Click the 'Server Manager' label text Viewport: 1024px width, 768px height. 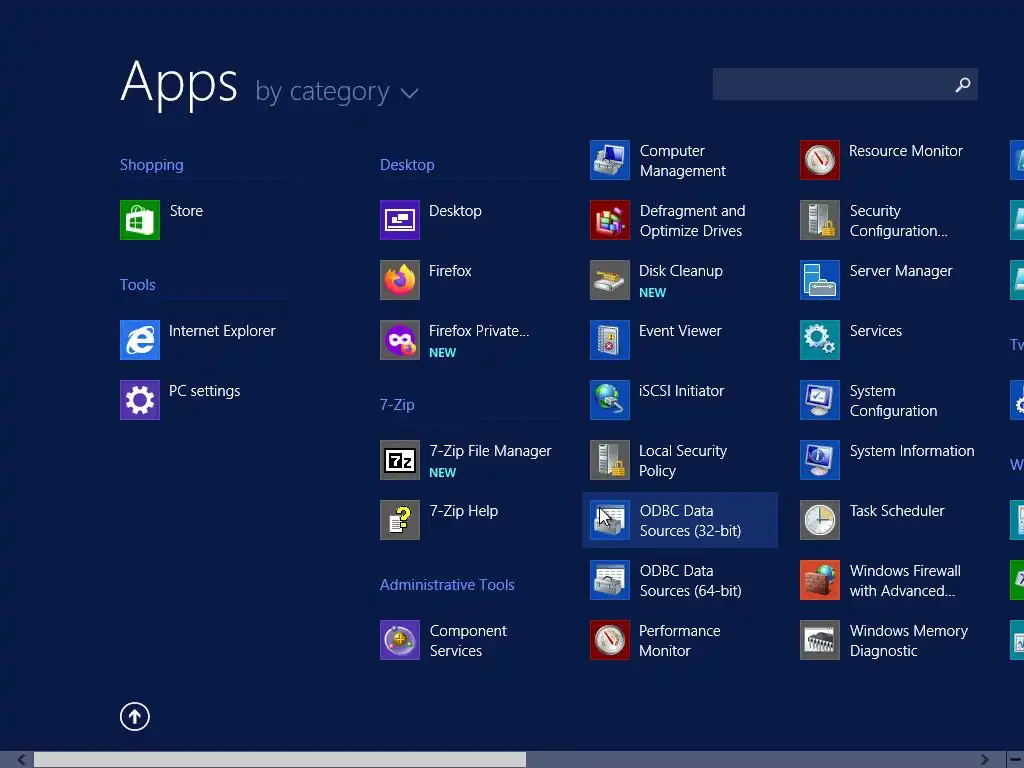click(x=901, y=271)
